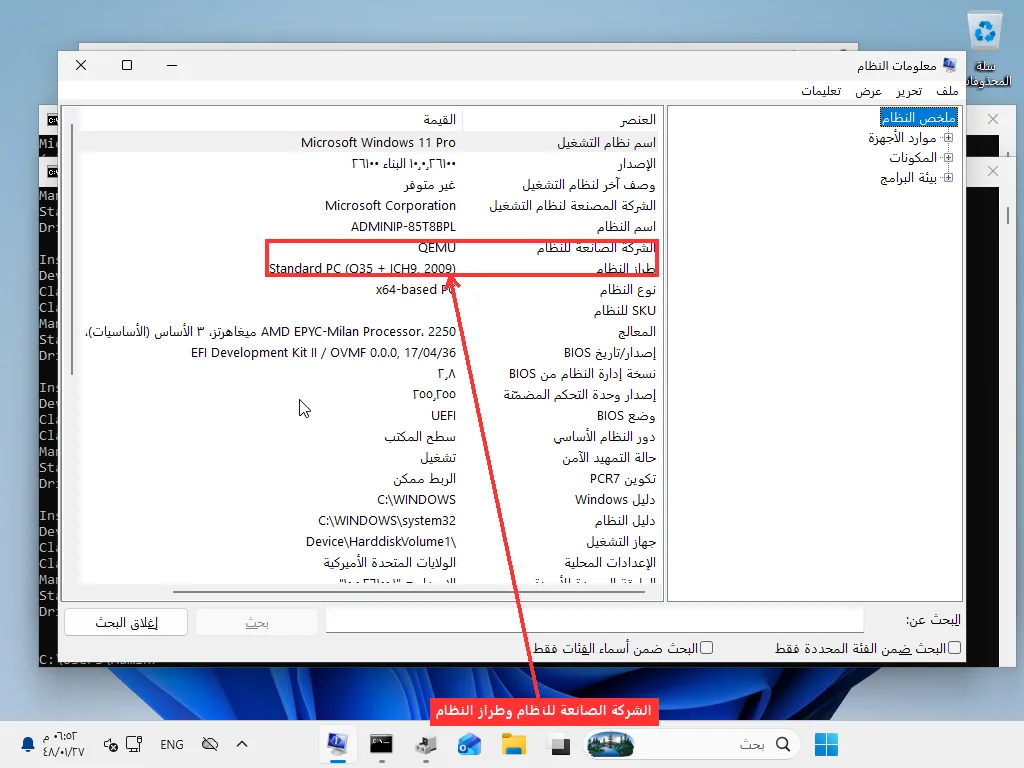Click the System Information title bar icon
Viewport: 1024px width, 768px height.
950,65
